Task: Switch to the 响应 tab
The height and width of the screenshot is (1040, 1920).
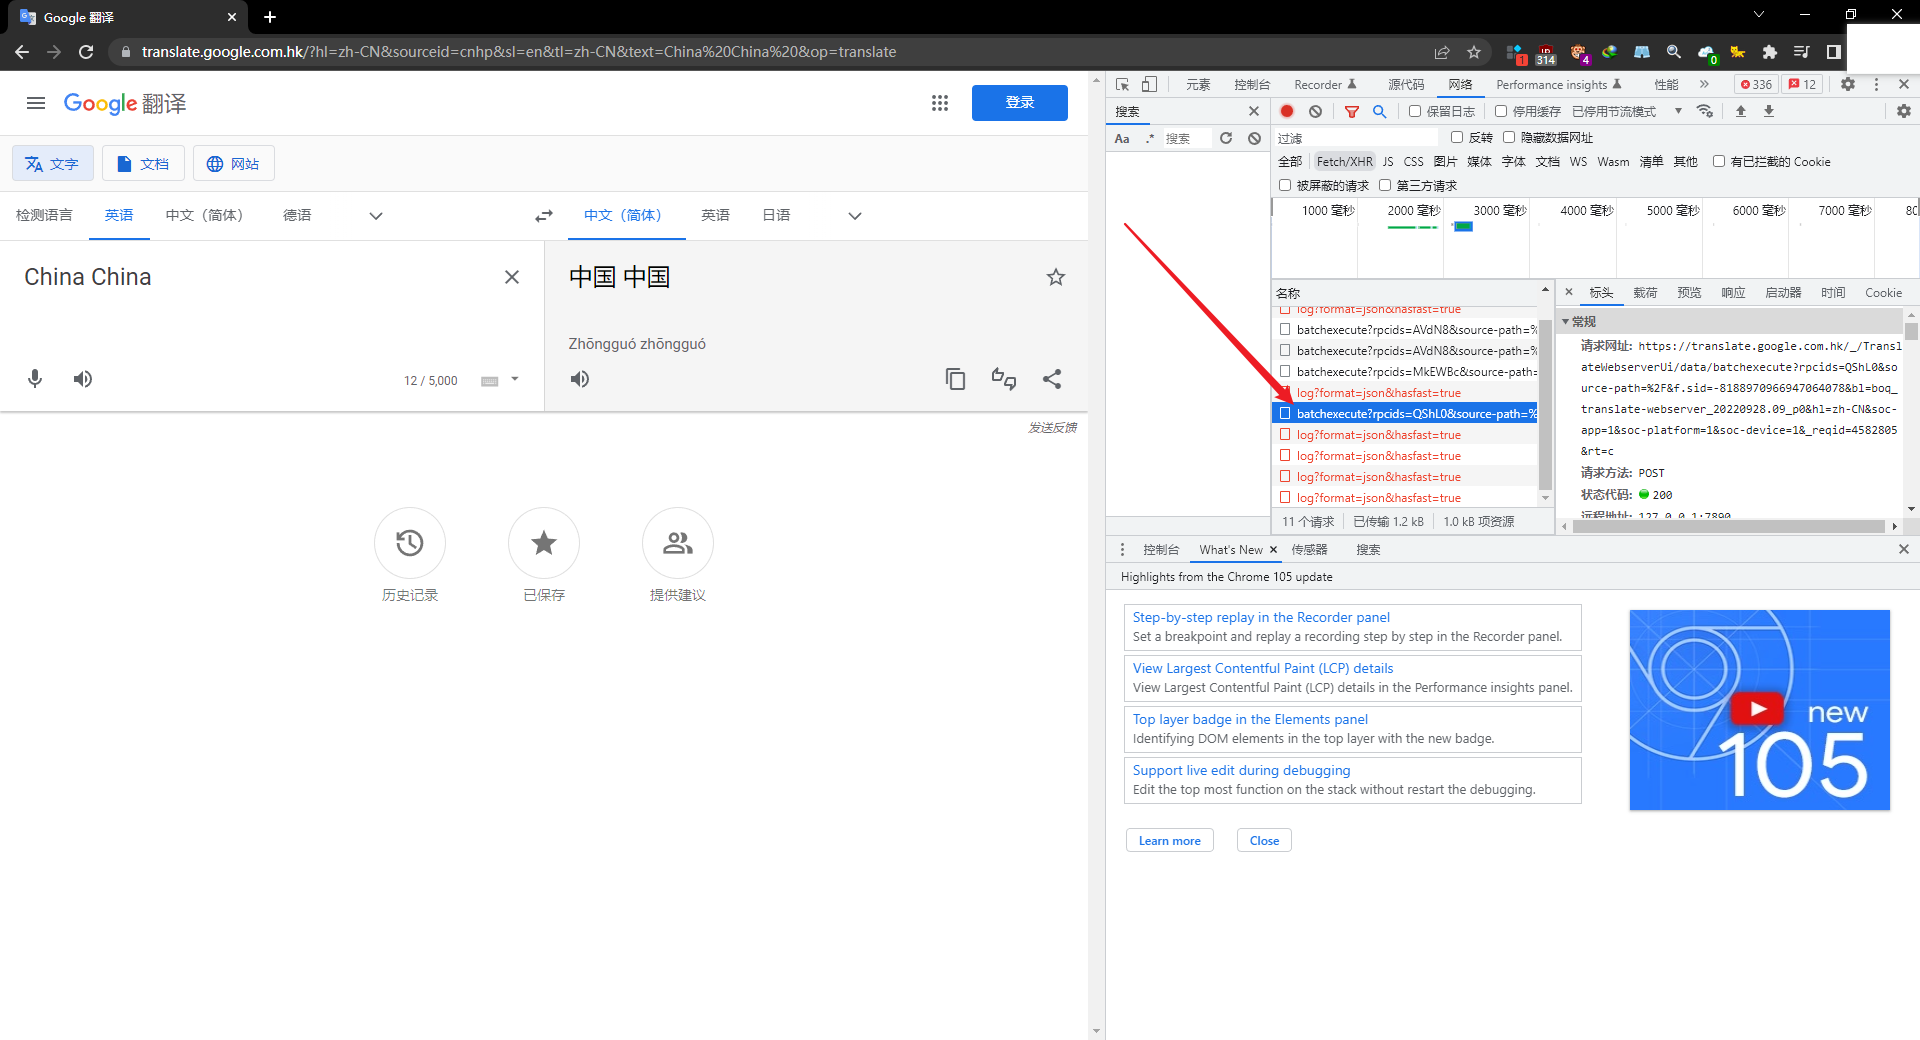Action: 1733,293
